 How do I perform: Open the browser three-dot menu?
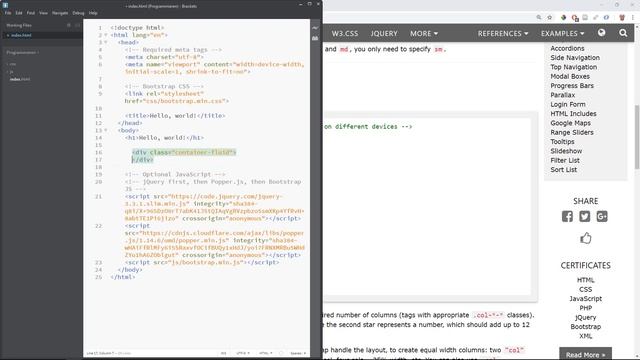pos(633,18)
